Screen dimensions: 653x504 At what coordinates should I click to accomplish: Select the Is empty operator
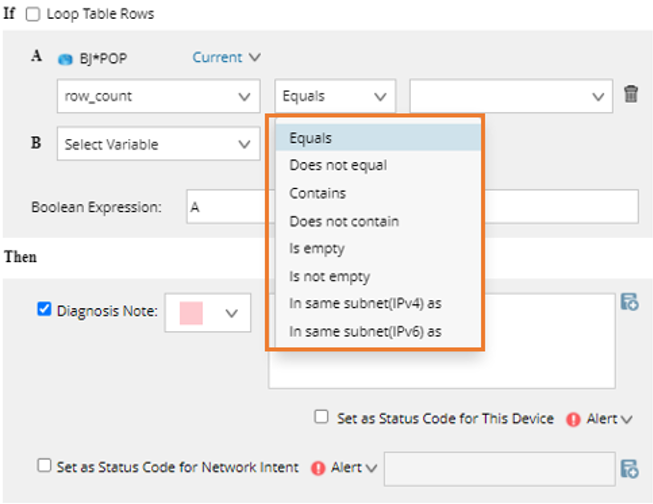pos(378,249)
